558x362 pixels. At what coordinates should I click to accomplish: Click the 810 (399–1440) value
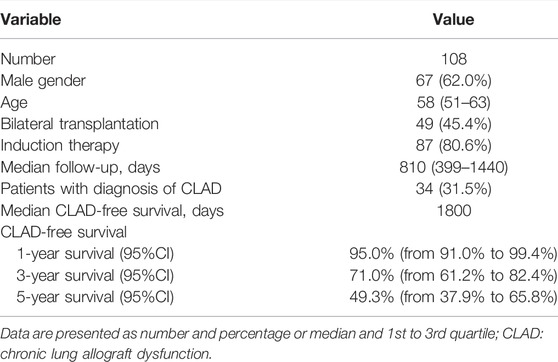(x=454, y=167)
